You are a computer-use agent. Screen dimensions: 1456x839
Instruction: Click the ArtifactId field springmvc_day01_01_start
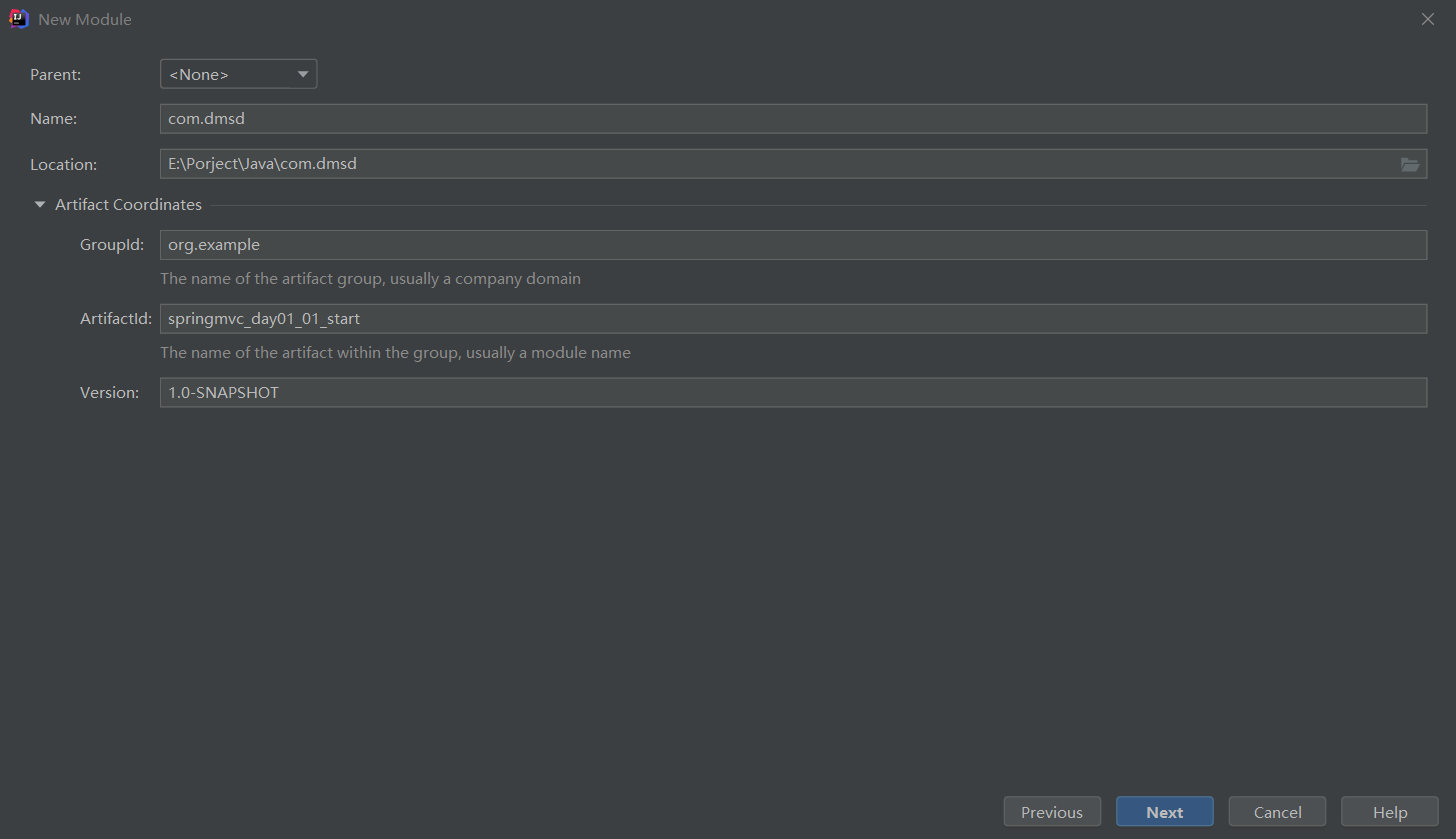click(793, 319)
